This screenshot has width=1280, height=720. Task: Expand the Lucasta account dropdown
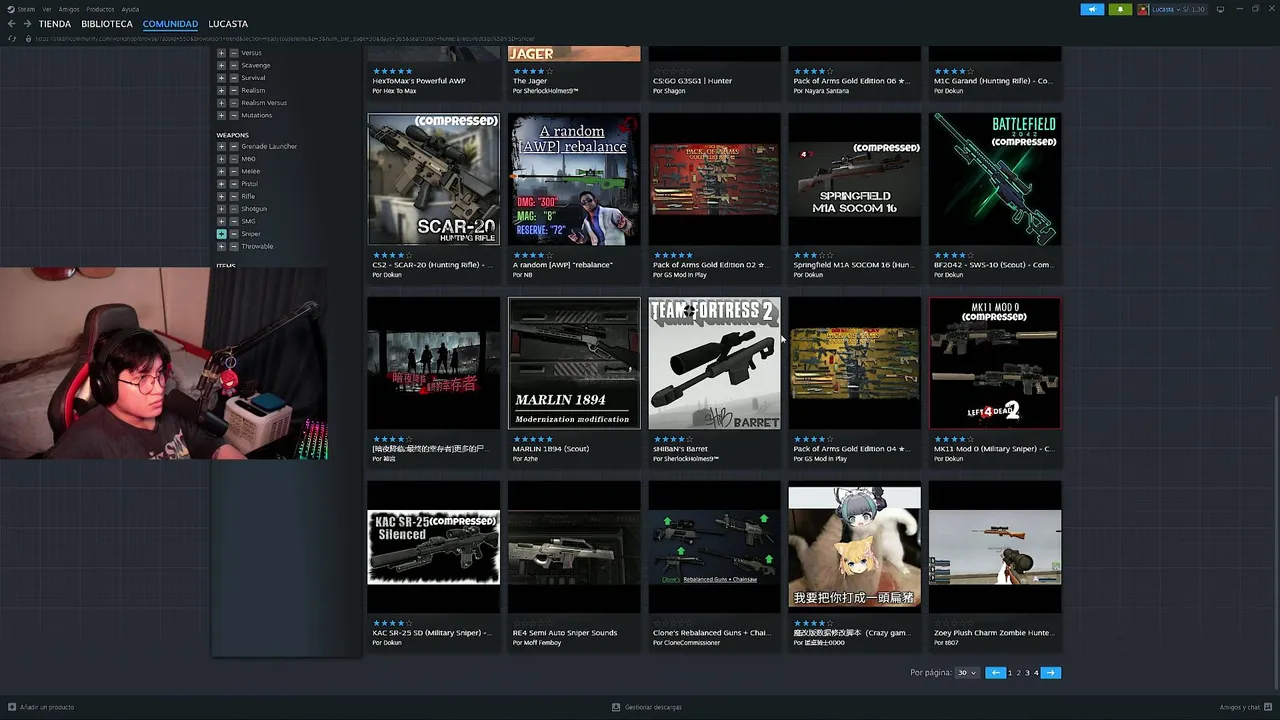point(1178,9)
